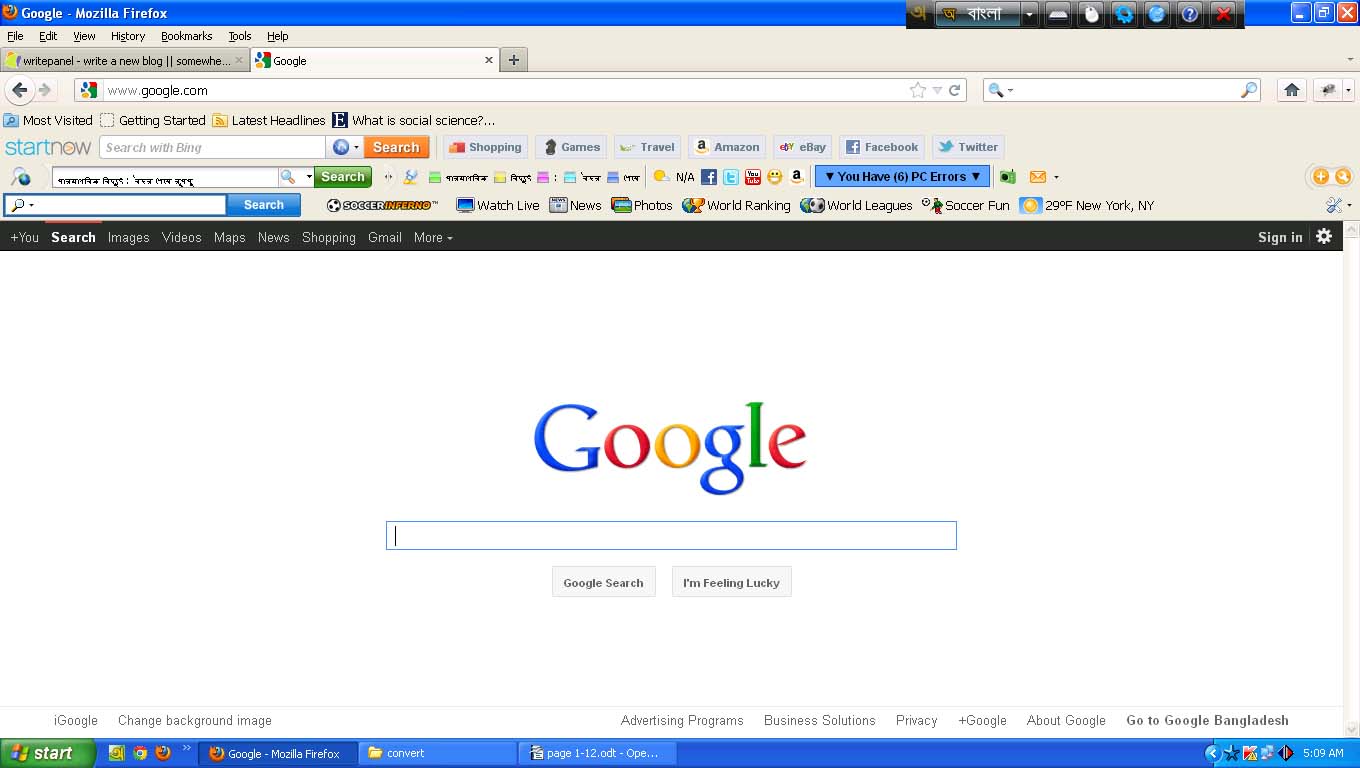Click the 'Search with Bing' input field
The height and width of the screenshot is (768, 1360).
pos(212,147)
